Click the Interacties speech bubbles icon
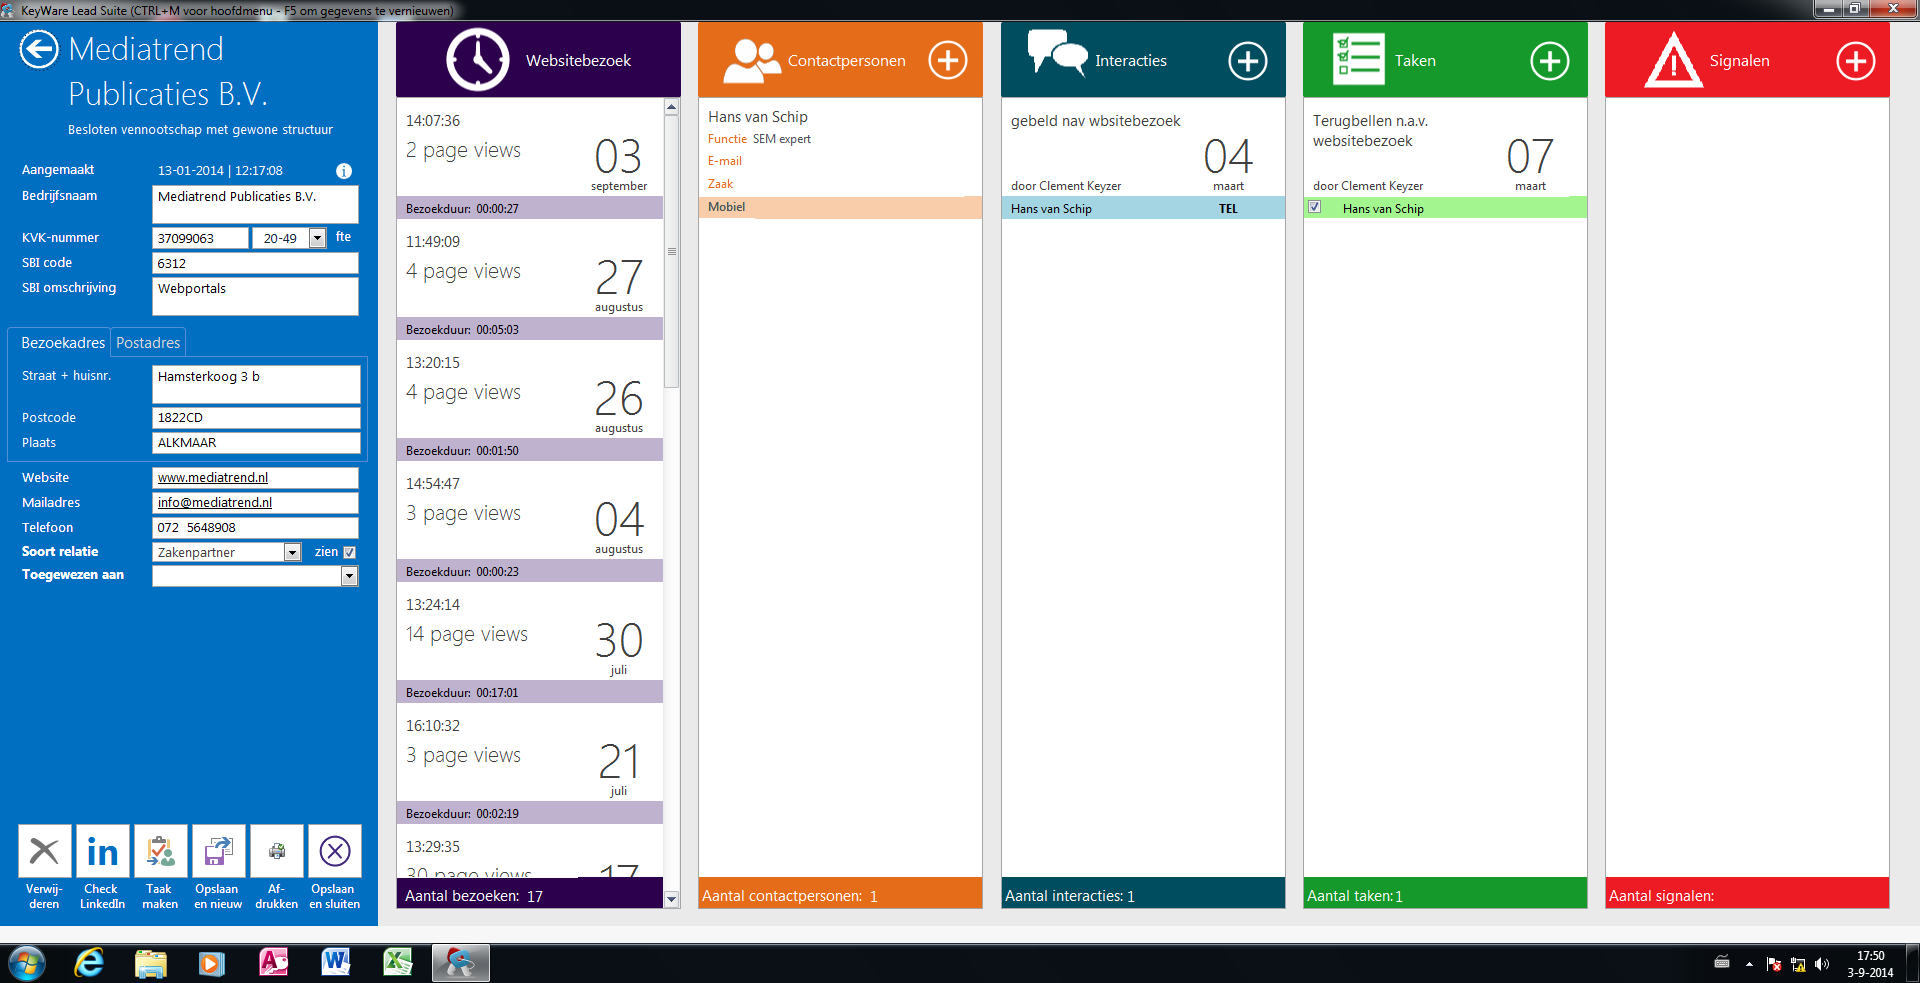This screenshot has width=1920, height=983. [1057, 52]
